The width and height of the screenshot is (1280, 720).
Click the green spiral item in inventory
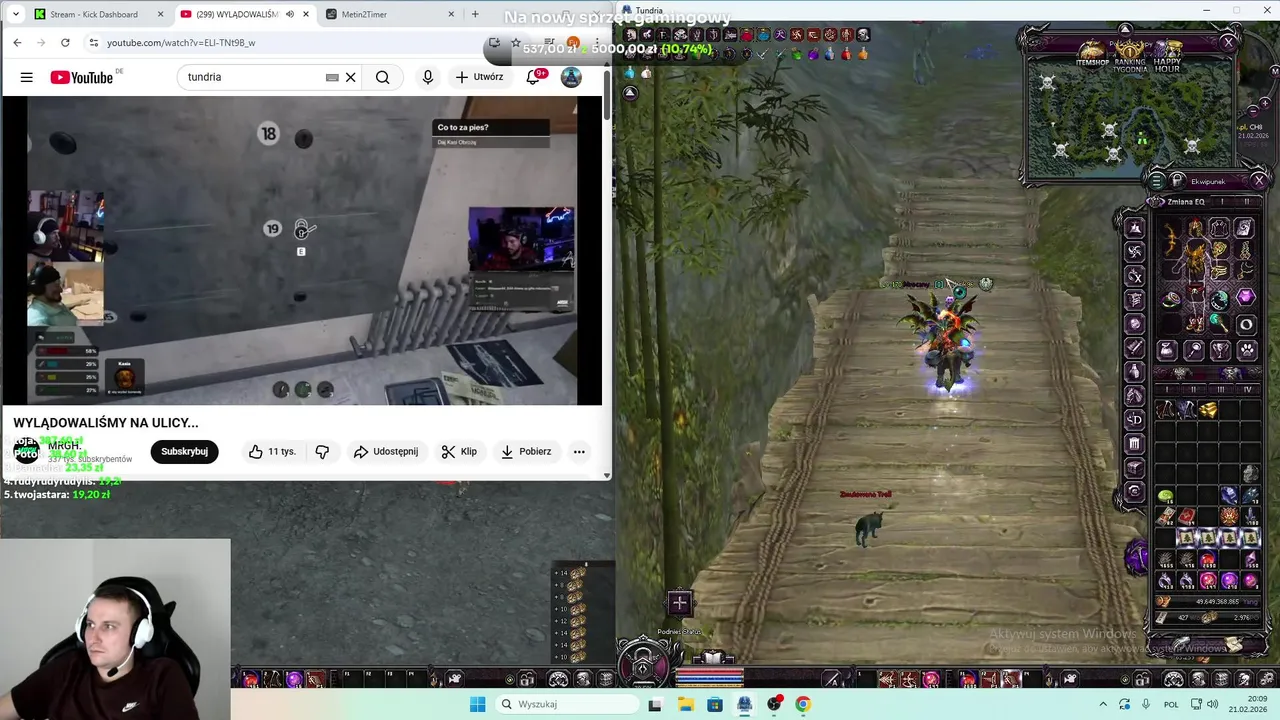point(1166,495)
